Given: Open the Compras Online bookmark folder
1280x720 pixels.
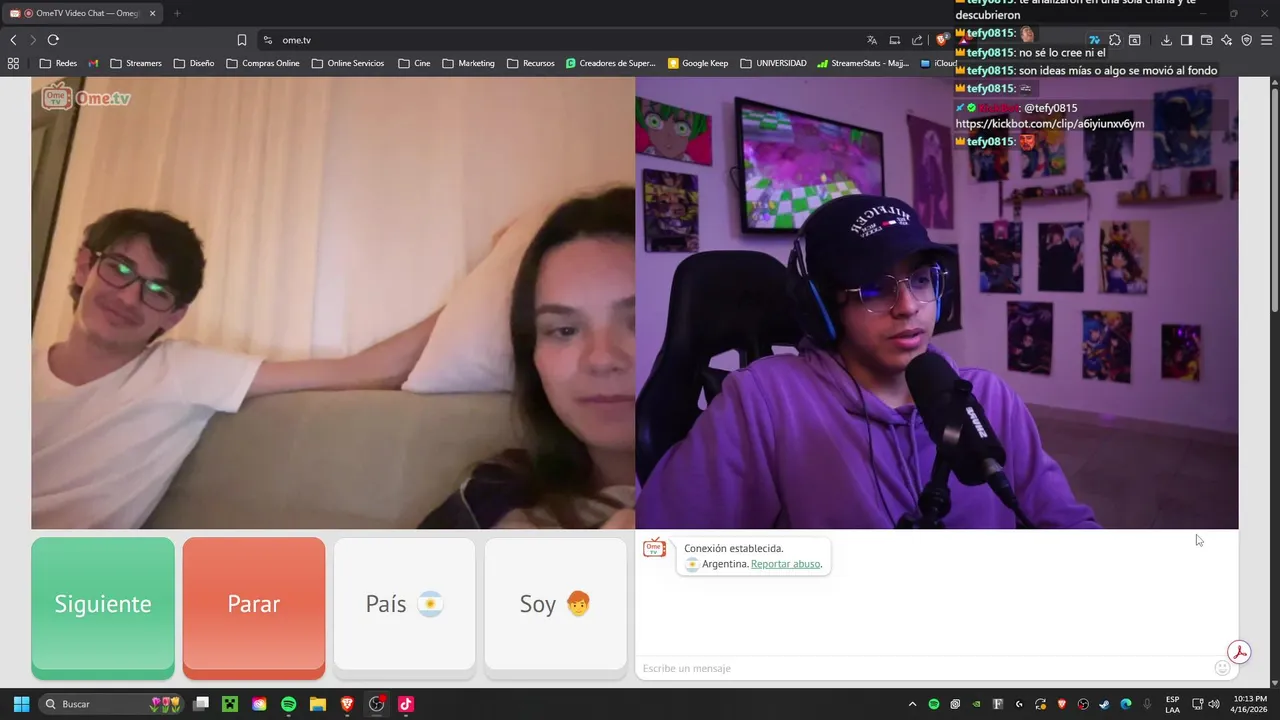Looking at the screenshot, I should (263, 63).
